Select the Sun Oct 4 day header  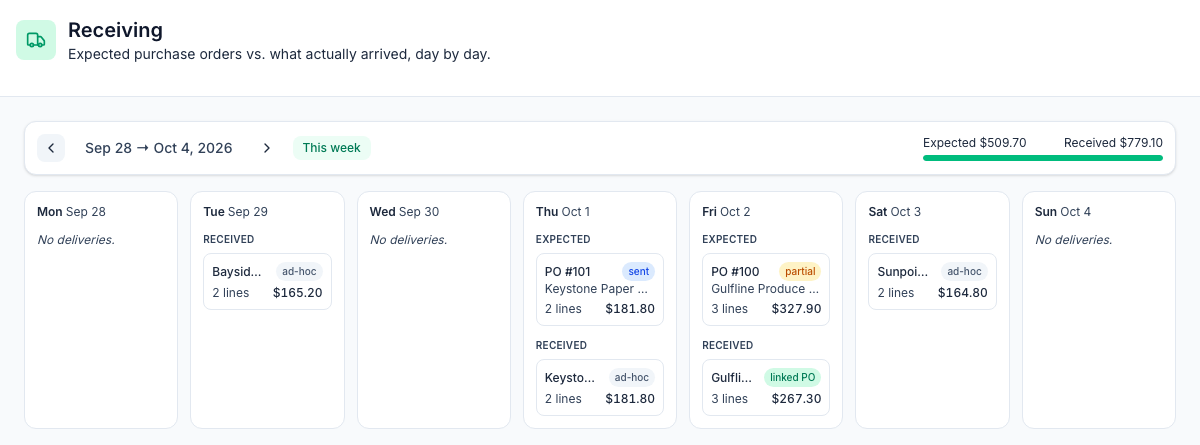coord(1063,212)
